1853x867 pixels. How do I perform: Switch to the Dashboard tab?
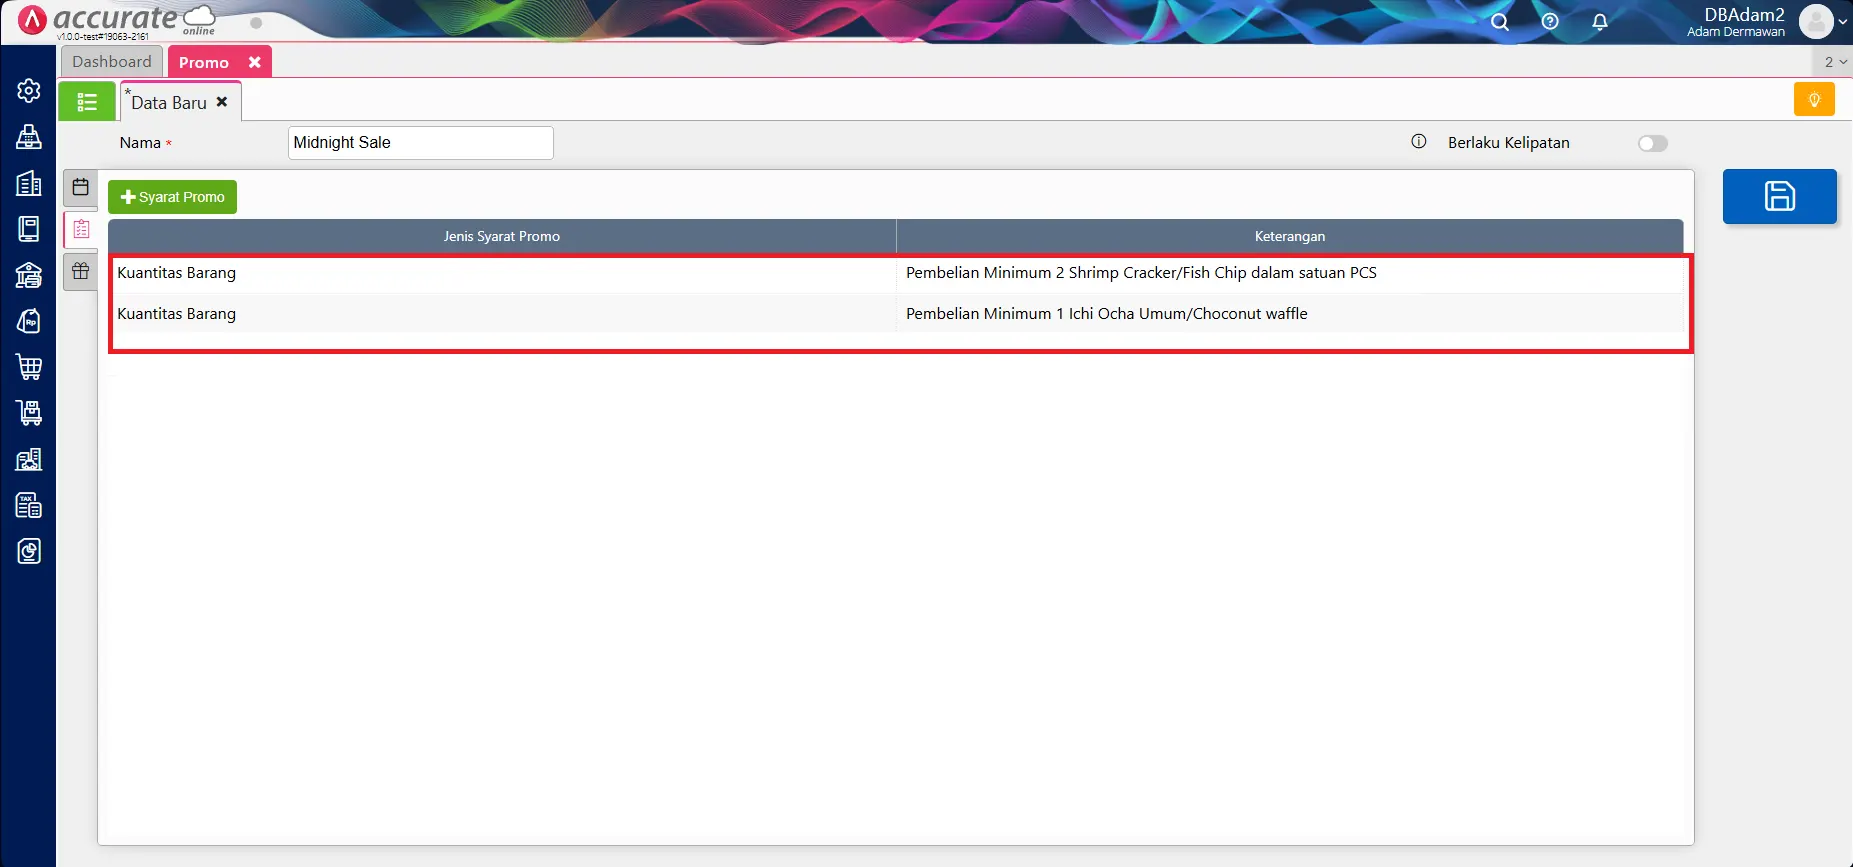[x=112, y=62]
